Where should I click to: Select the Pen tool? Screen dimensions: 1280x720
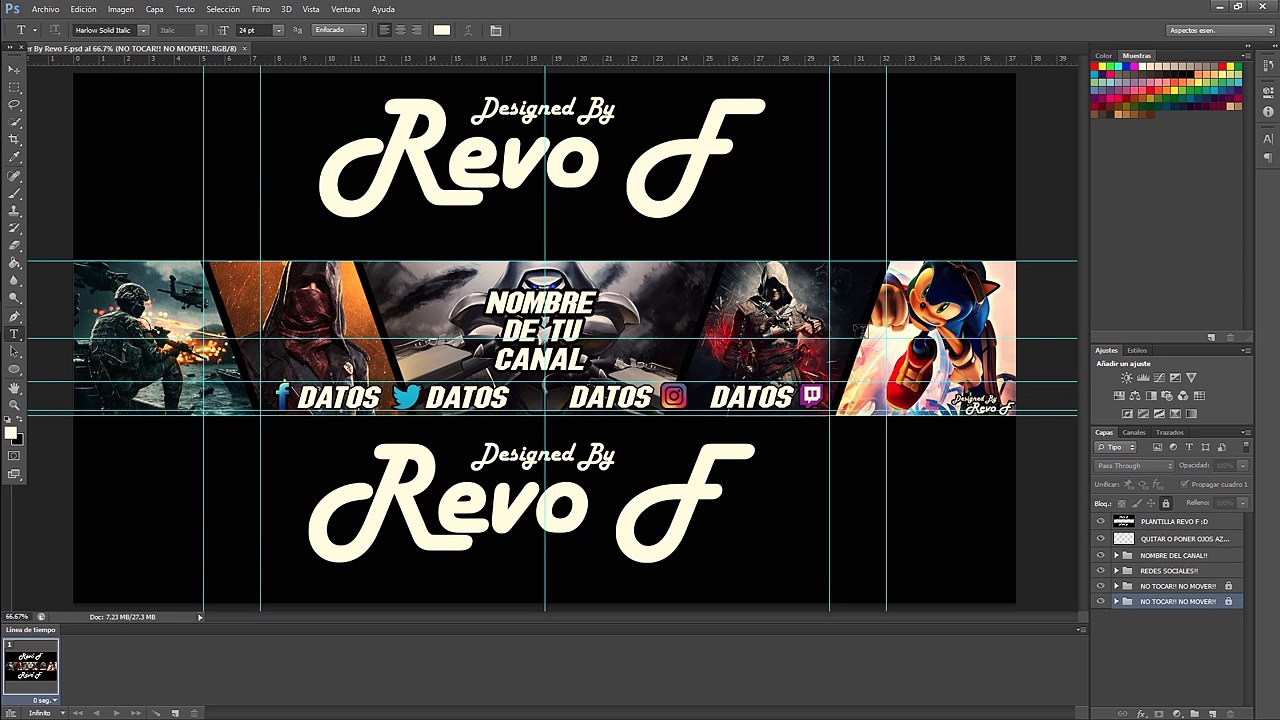point(14,317)
